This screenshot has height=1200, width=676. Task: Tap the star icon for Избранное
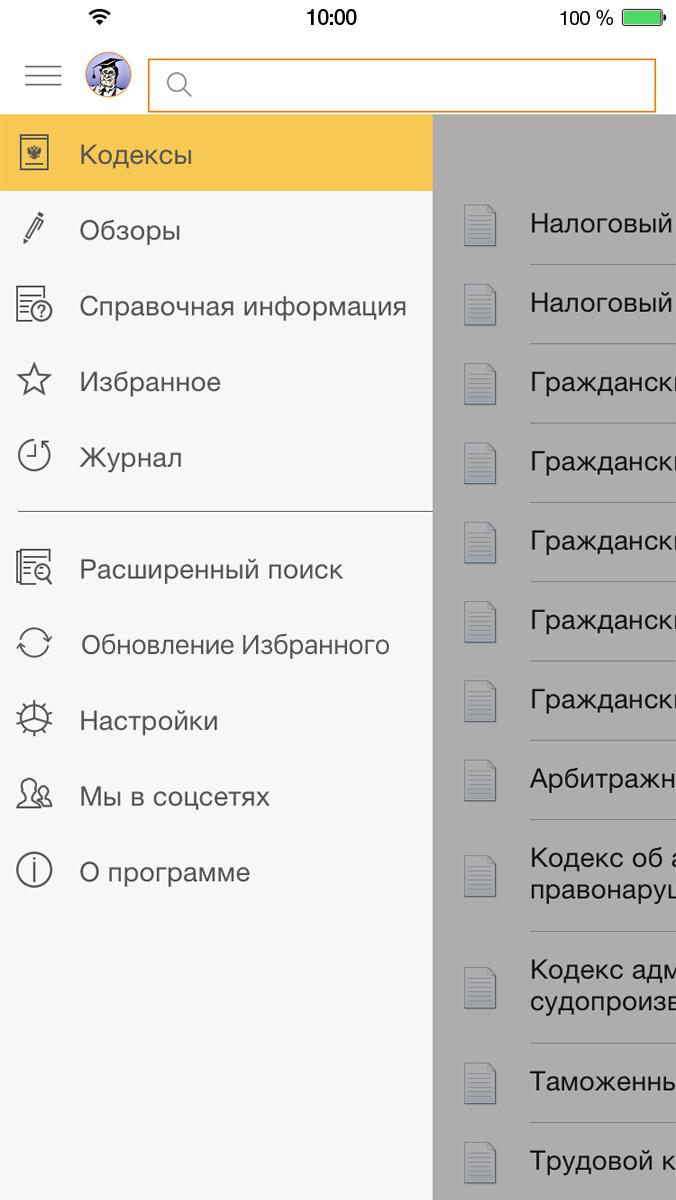click(35, 381)
